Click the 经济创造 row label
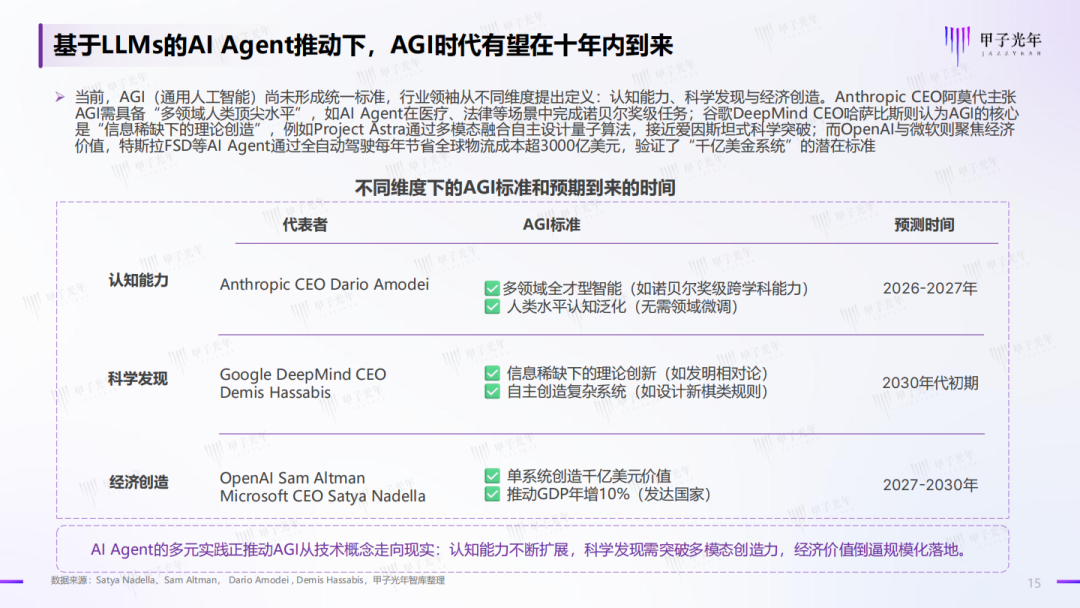 coord(138,482)
